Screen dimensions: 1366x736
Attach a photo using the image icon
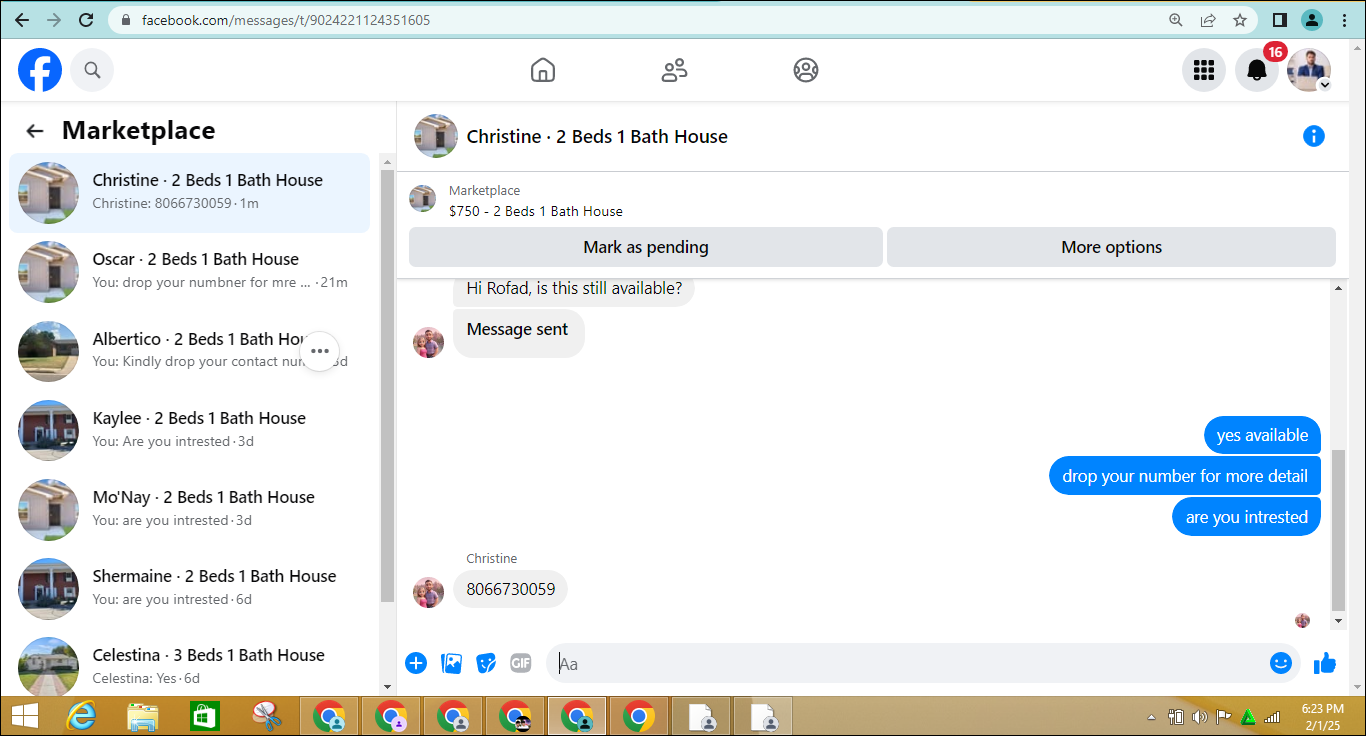452,663
